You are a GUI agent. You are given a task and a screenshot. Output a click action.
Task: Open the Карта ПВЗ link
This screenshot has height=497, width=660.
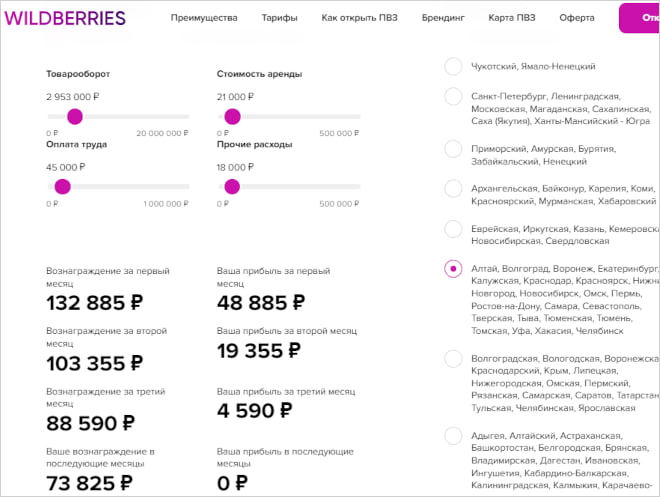(514, 19)
